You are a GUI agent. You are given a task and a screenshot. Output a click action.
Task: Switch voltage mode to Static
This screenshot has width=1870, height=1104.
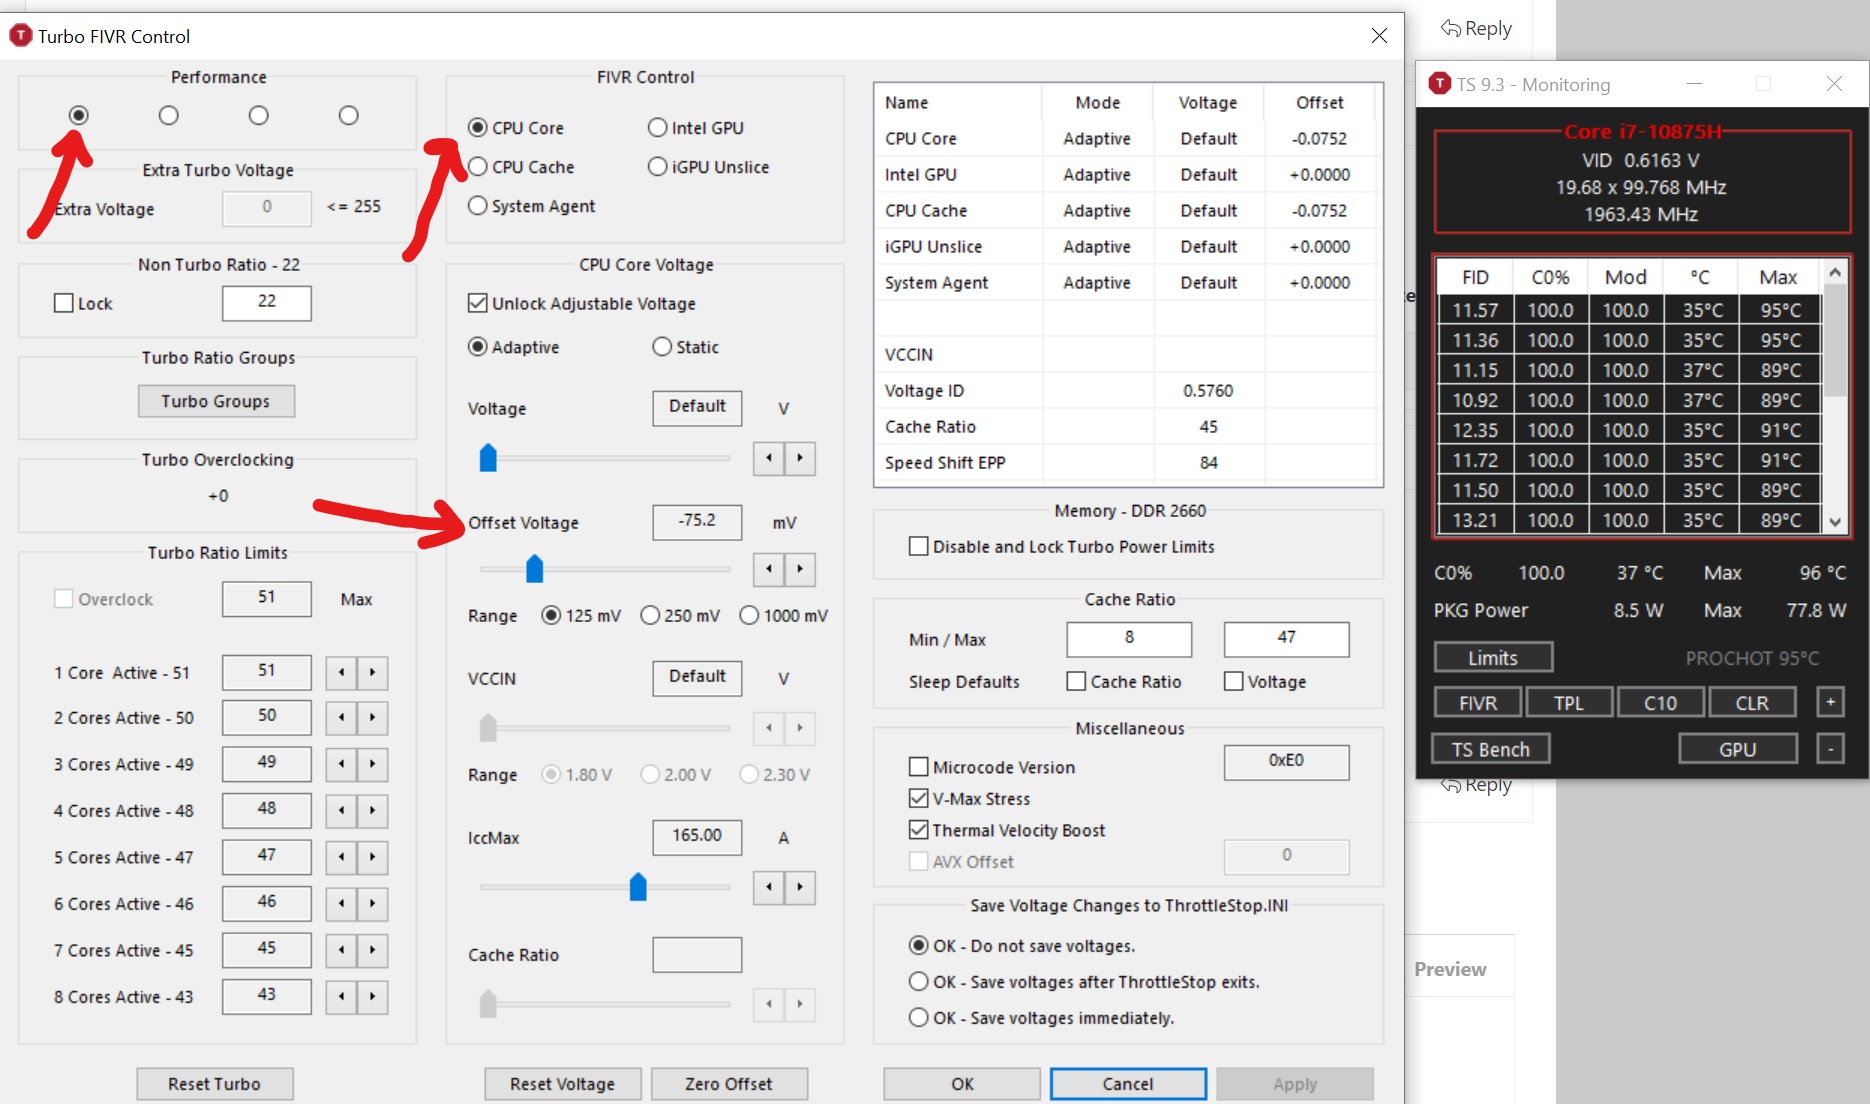[x=686, y=347]
